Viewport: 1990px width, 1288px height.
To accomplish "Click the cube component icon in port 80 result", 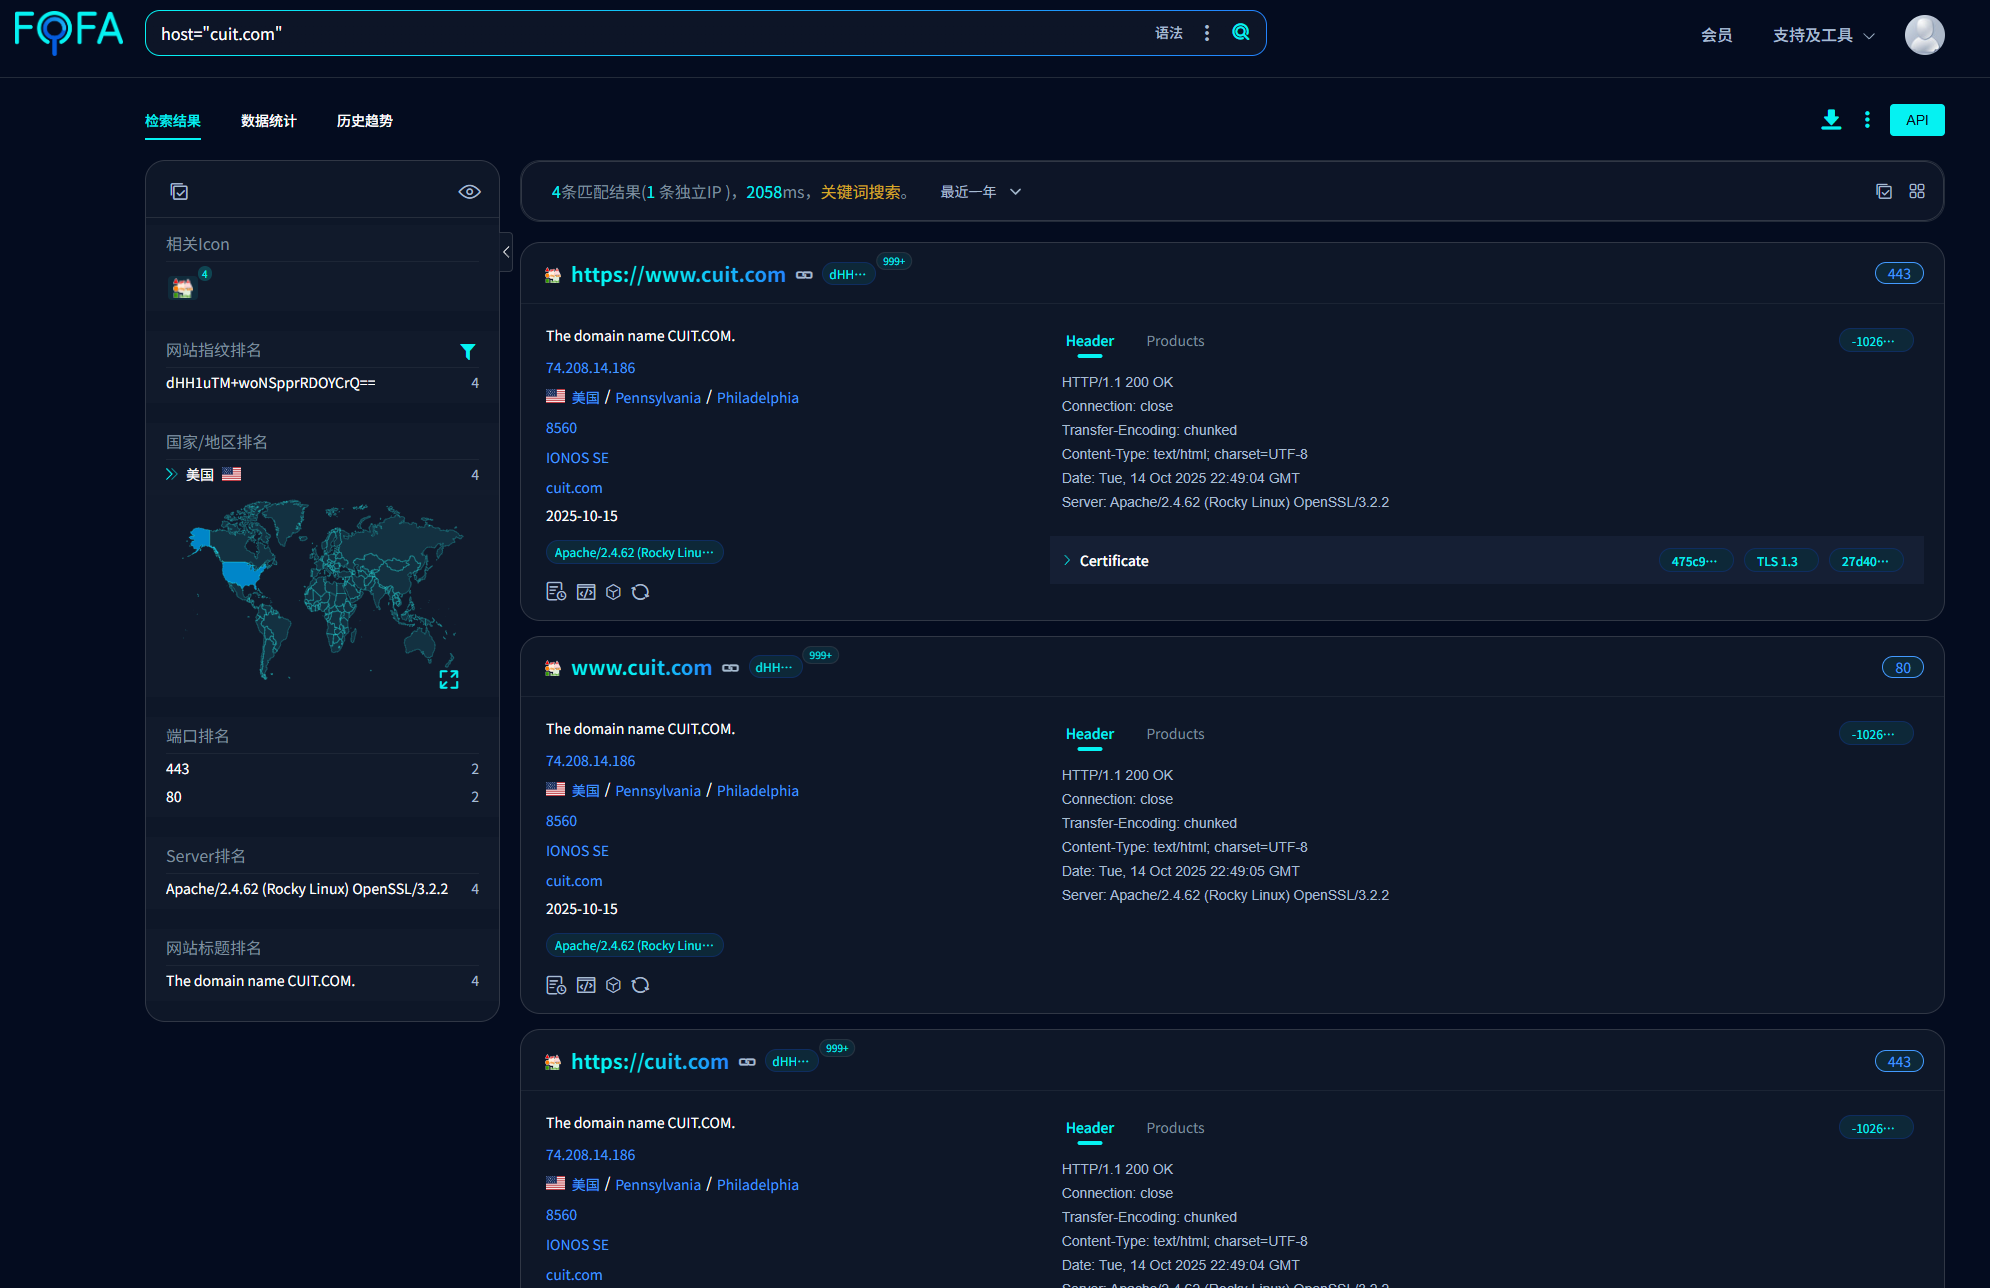I will click(613, 985).
